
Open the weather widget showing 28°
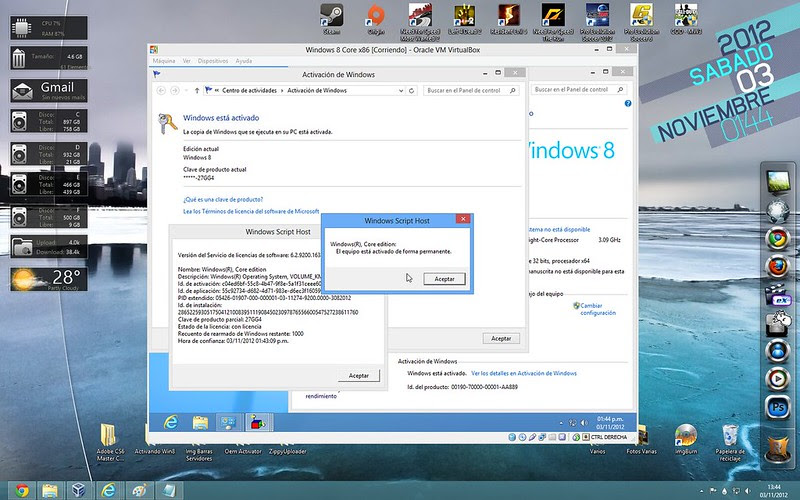point(49,279)
